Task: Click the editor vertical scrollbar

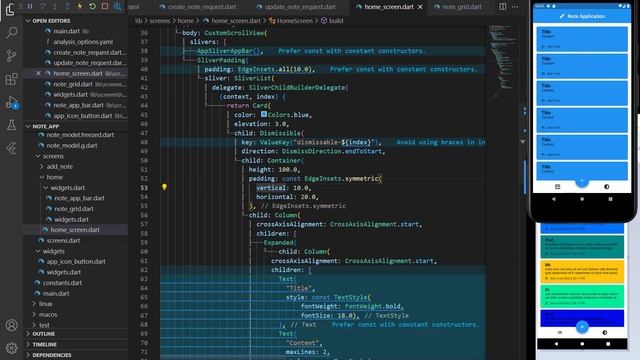Action: (x=524, y=176)
